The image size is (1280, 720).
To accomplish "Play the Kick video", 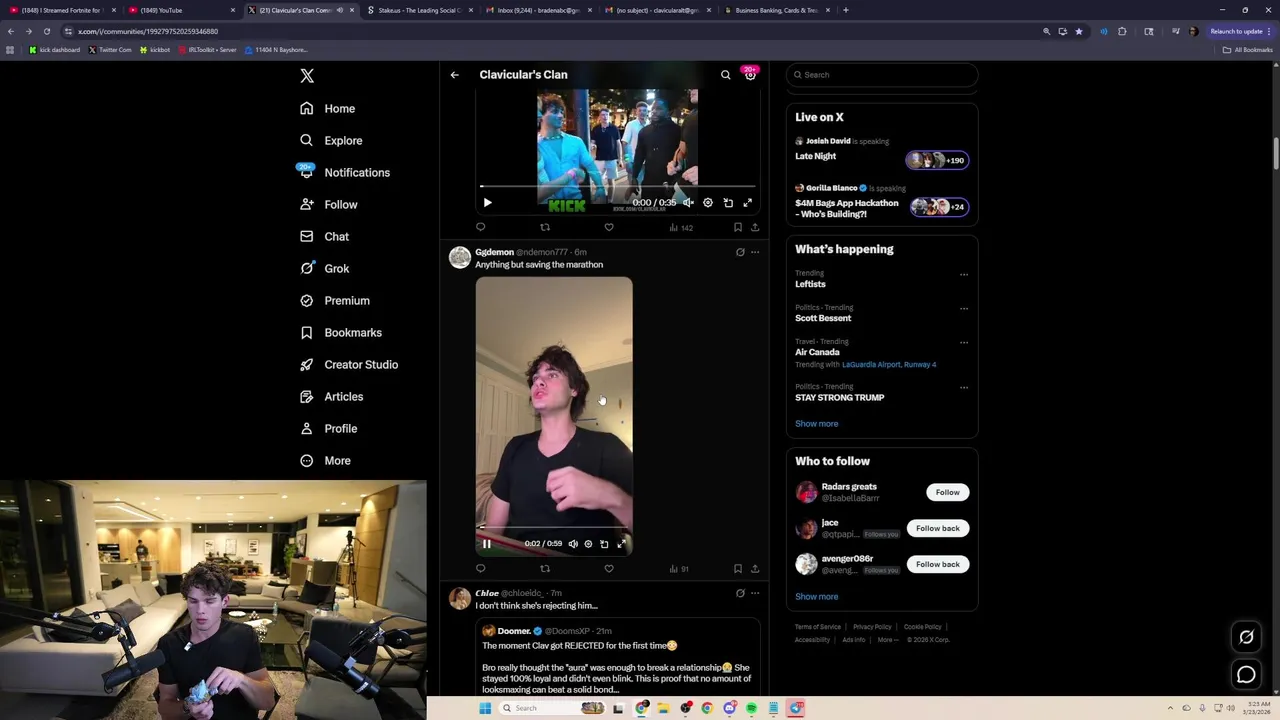I will click(x=487, y=203).
